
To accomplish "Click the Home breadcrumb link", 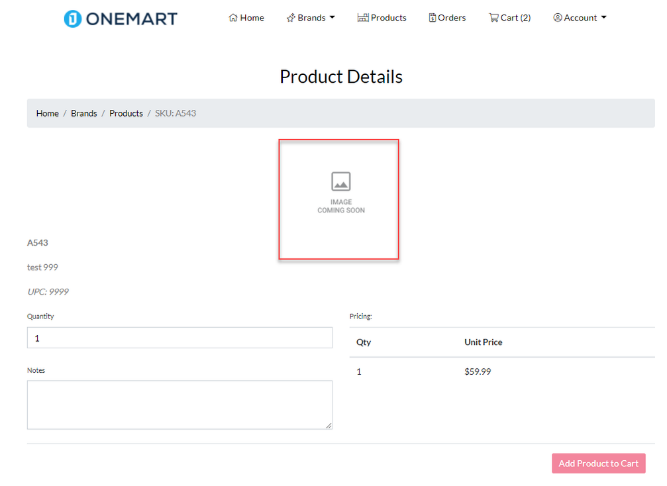I will [x=47, y=114].
